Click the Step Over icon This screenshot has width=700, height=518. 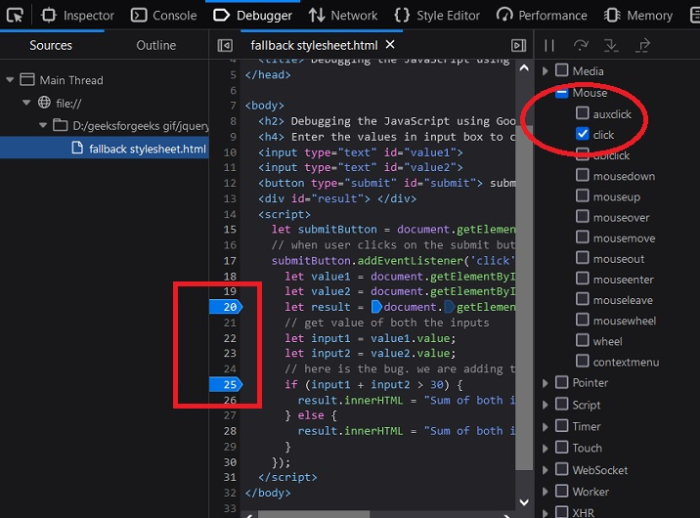click(580, 46)
